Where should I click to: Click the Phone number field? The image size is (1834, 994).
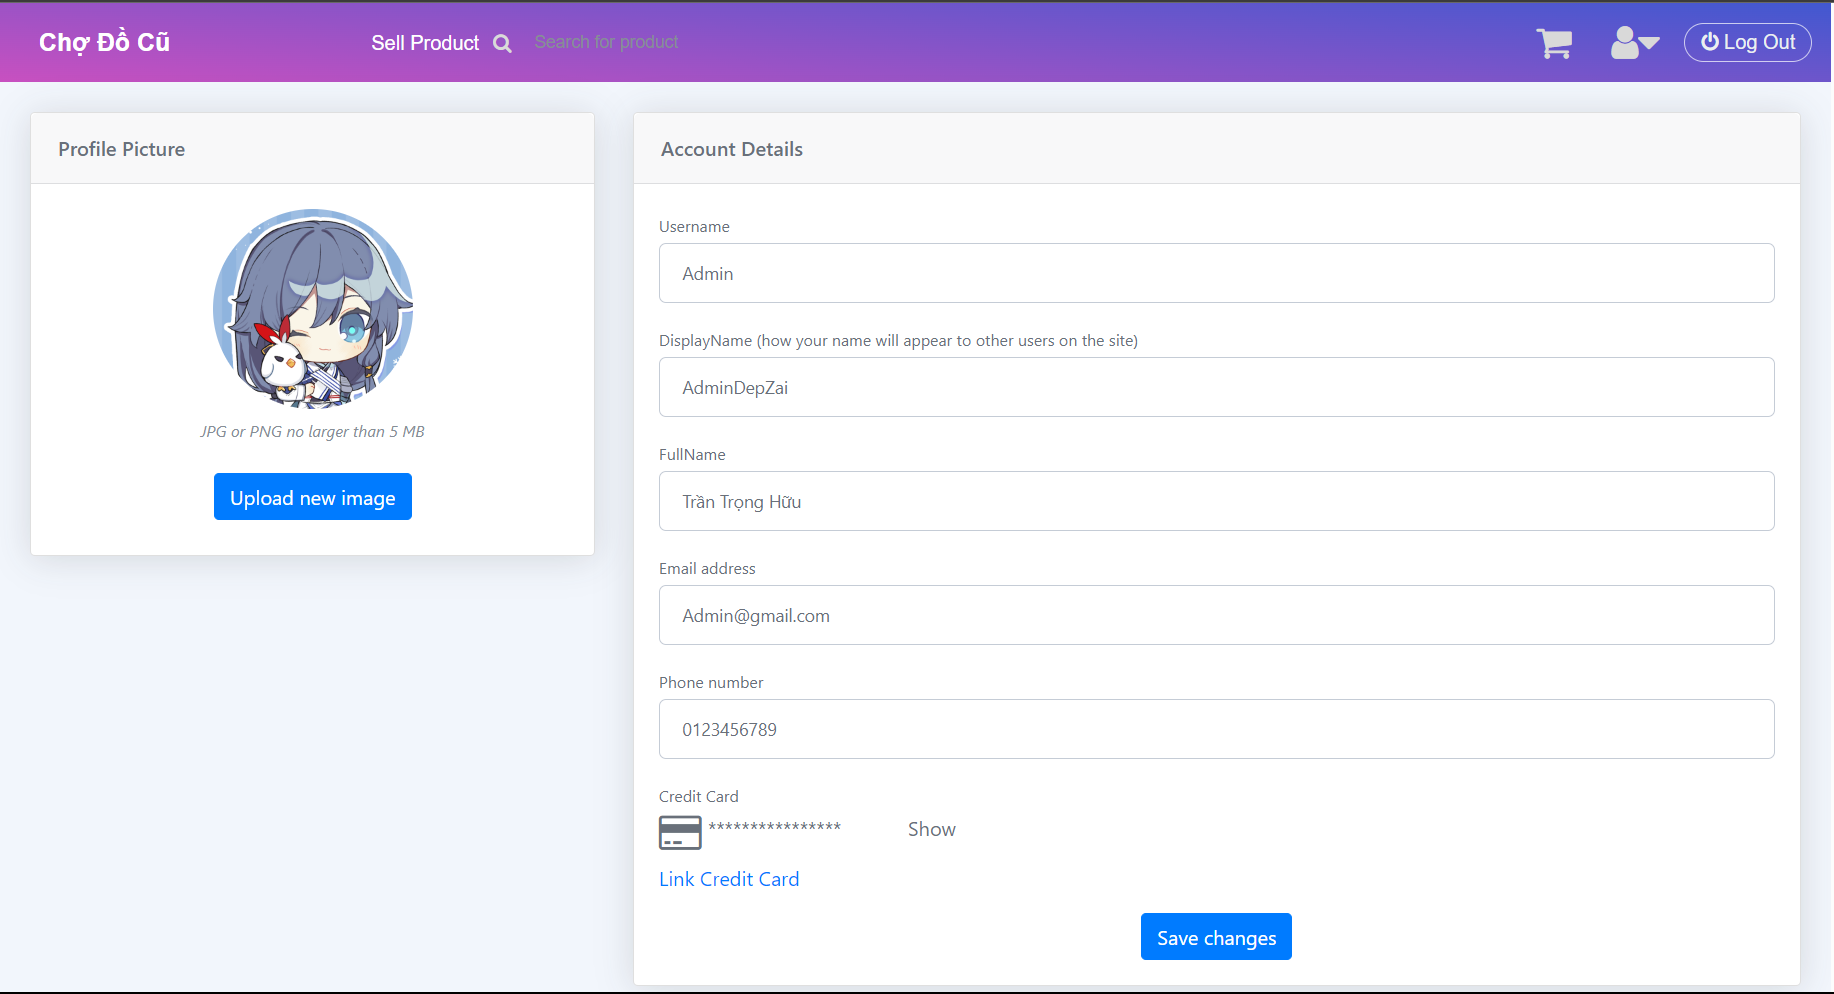1216,729
